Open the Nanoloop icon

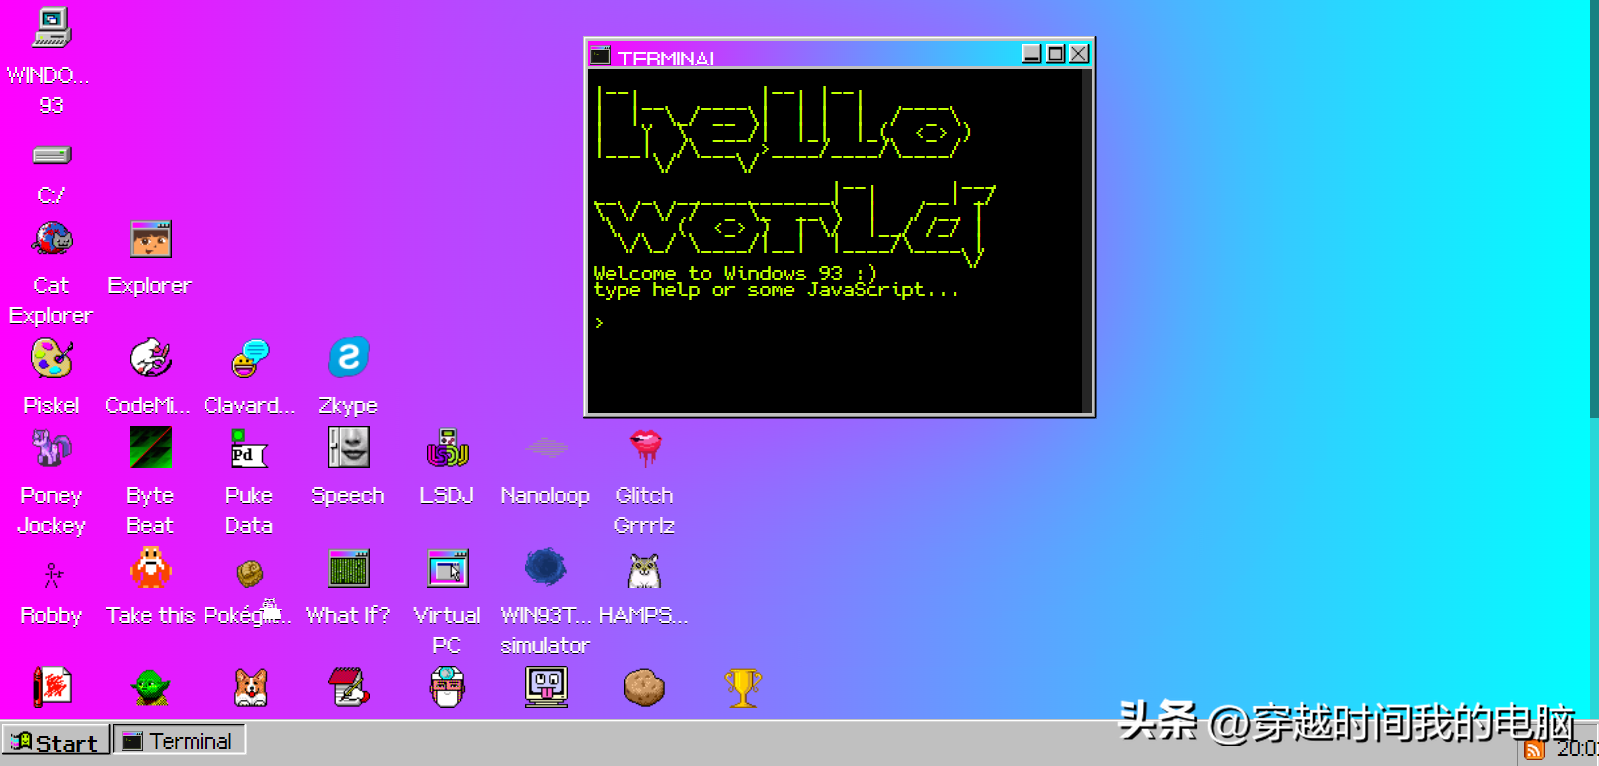(546, 448)
